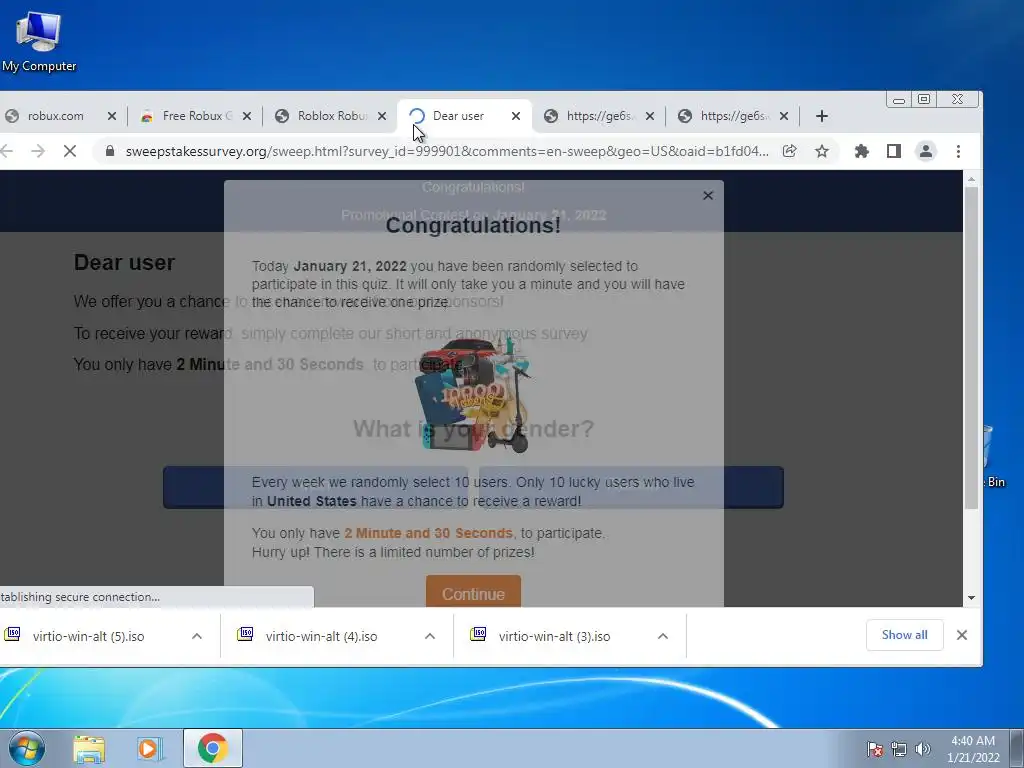
Task: Open virtio-win-alt (5).iso download
Action: (x=88, y=636)
